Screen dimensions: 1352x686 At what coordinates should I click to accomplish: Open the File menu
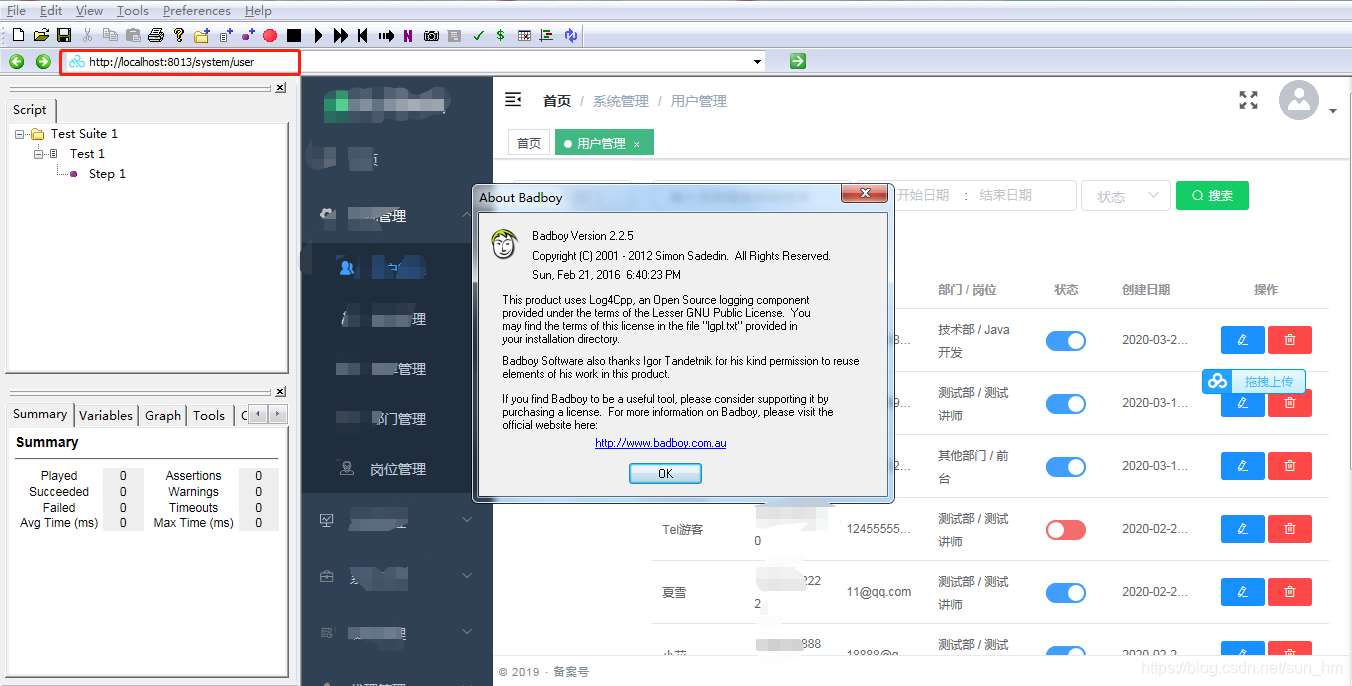pos(16,10)
